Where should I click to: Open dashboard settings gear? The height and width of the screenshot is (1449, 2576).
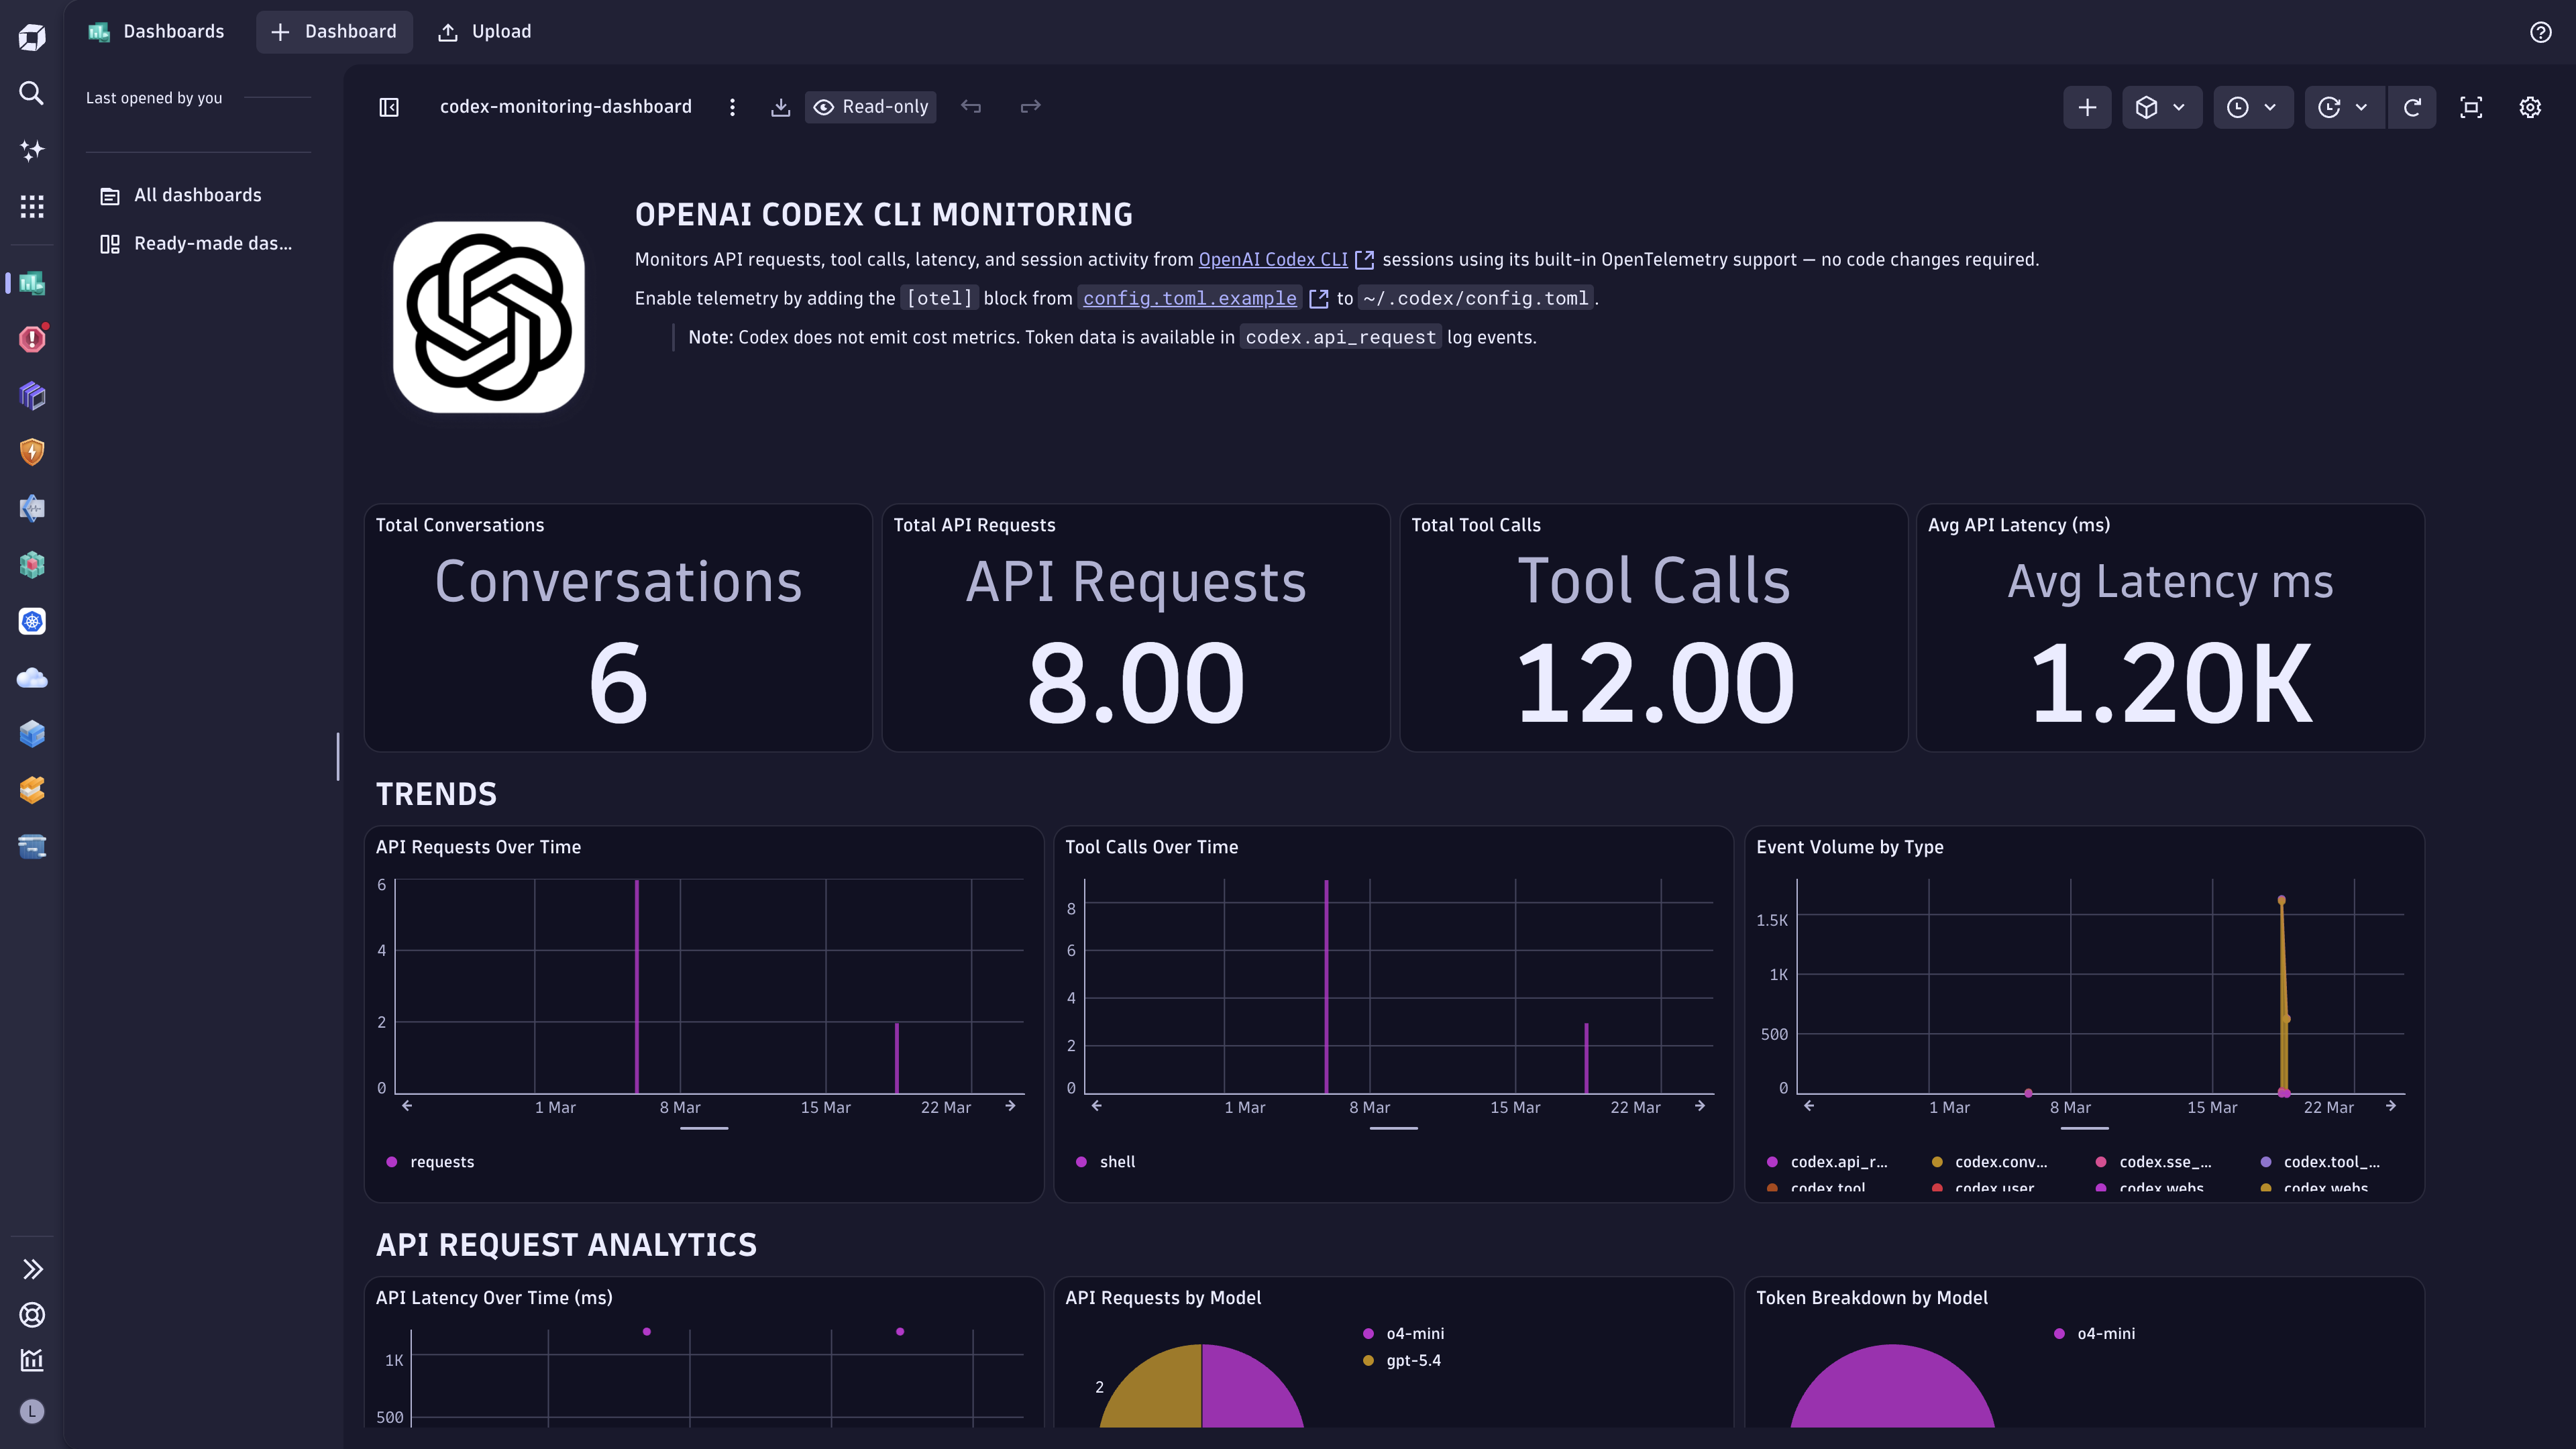click(2530, 107)
